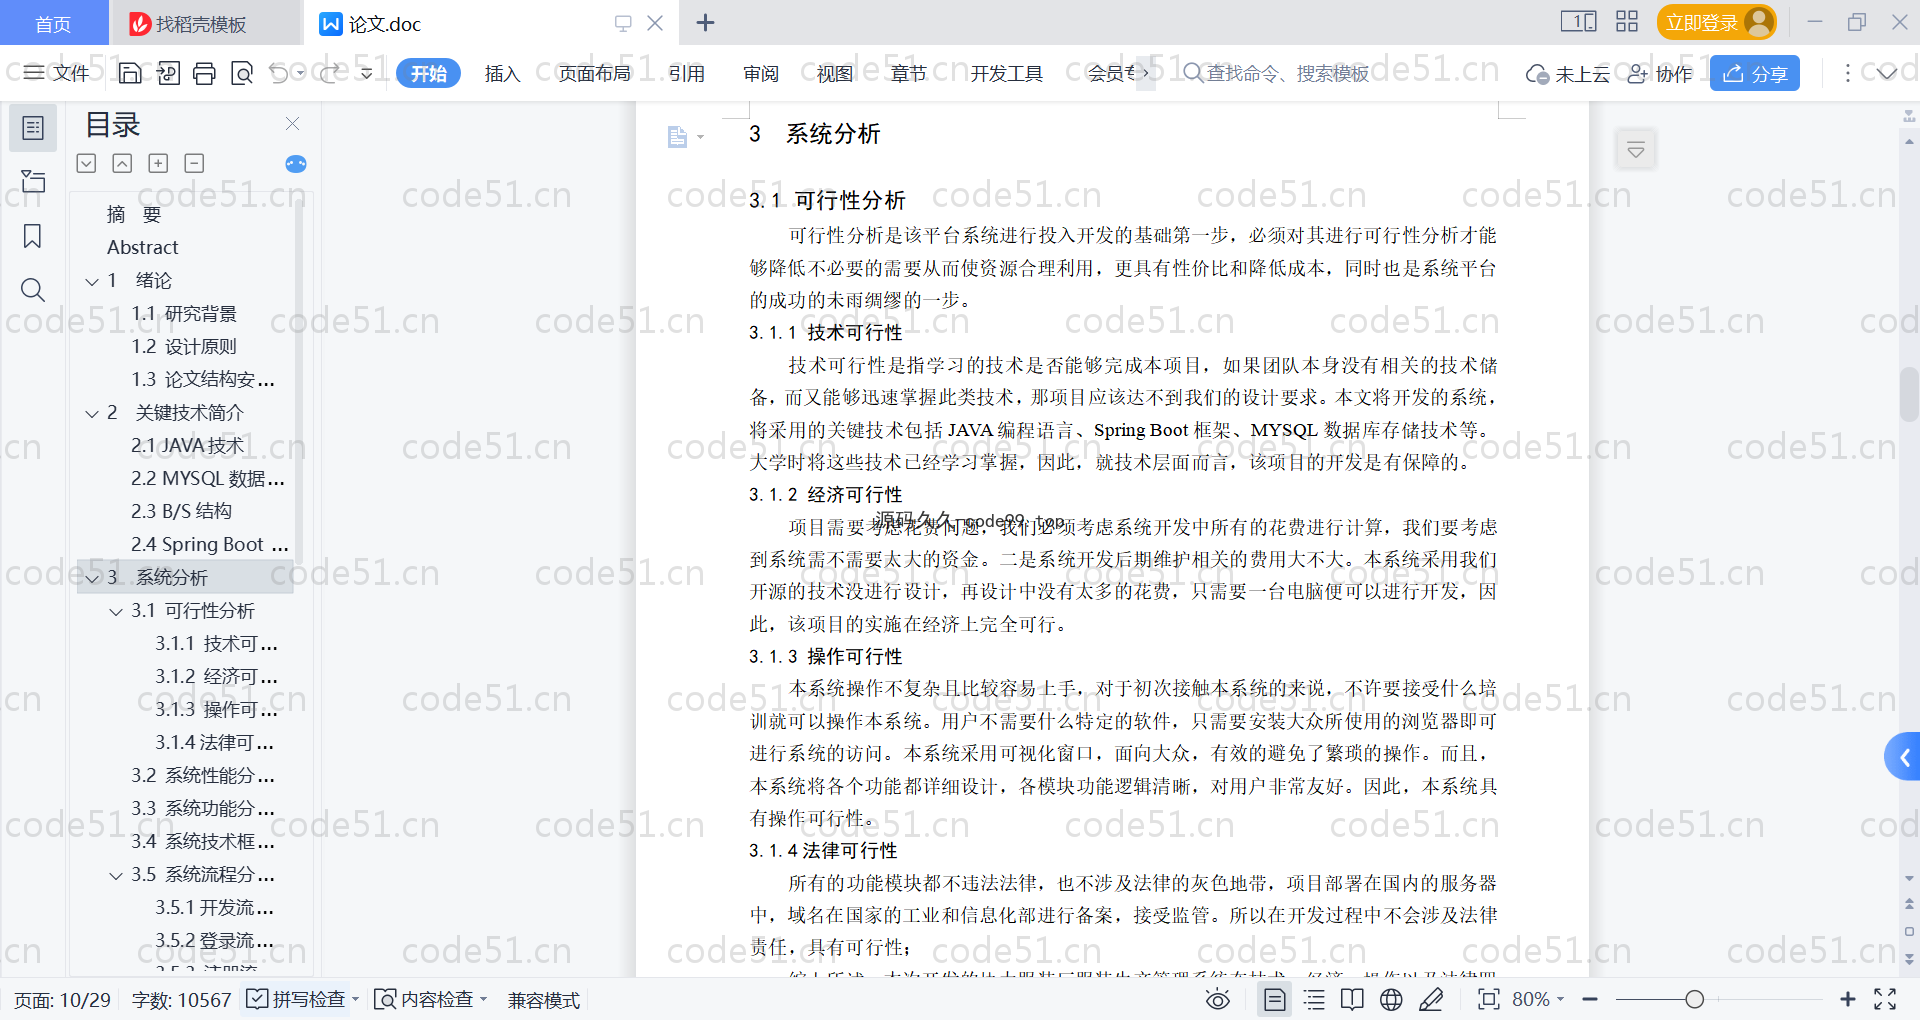This screenshot has height=1020, width=1920.
Task: Close the 目录 outline panel
Action: tap(292, 123)
